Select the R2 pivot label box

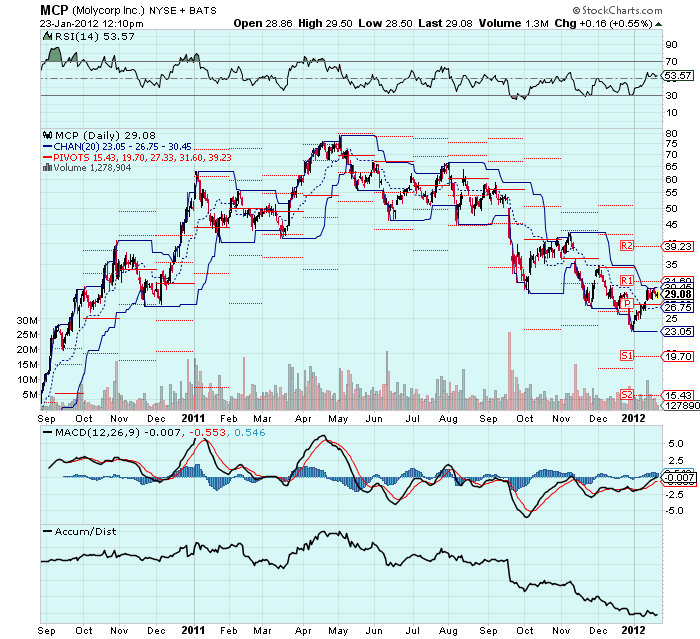click(627, 246)
